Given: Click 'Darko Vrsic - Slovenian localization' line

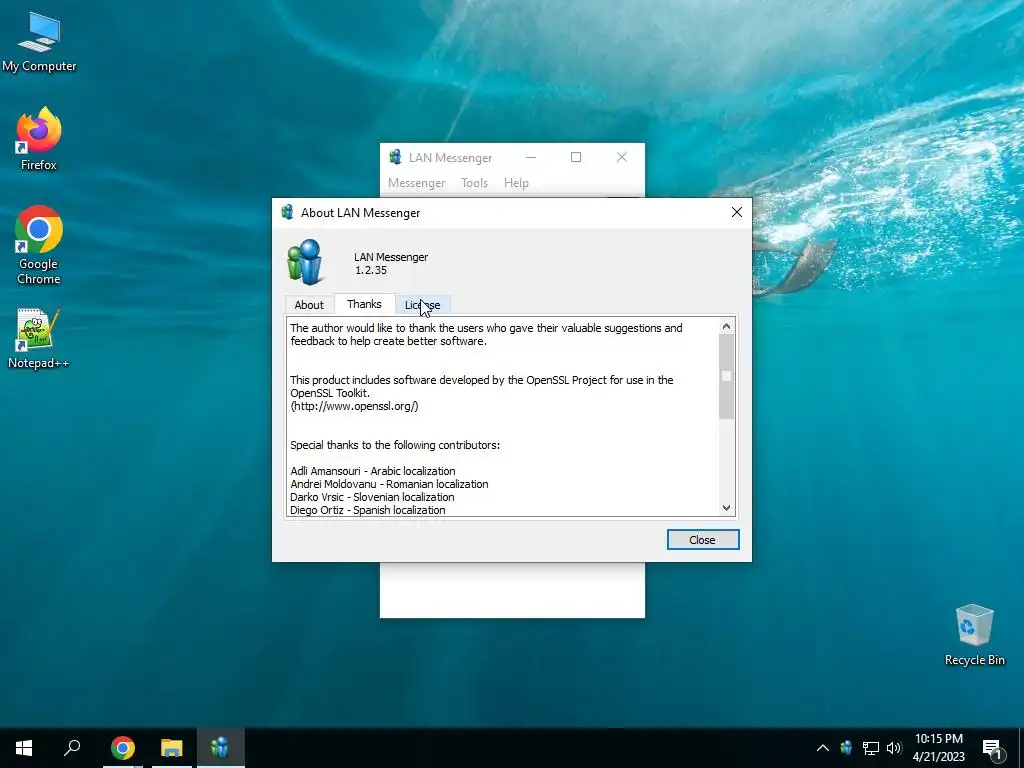Looking at the screenshot, I should pyautogui.click(x=372, y=497).
